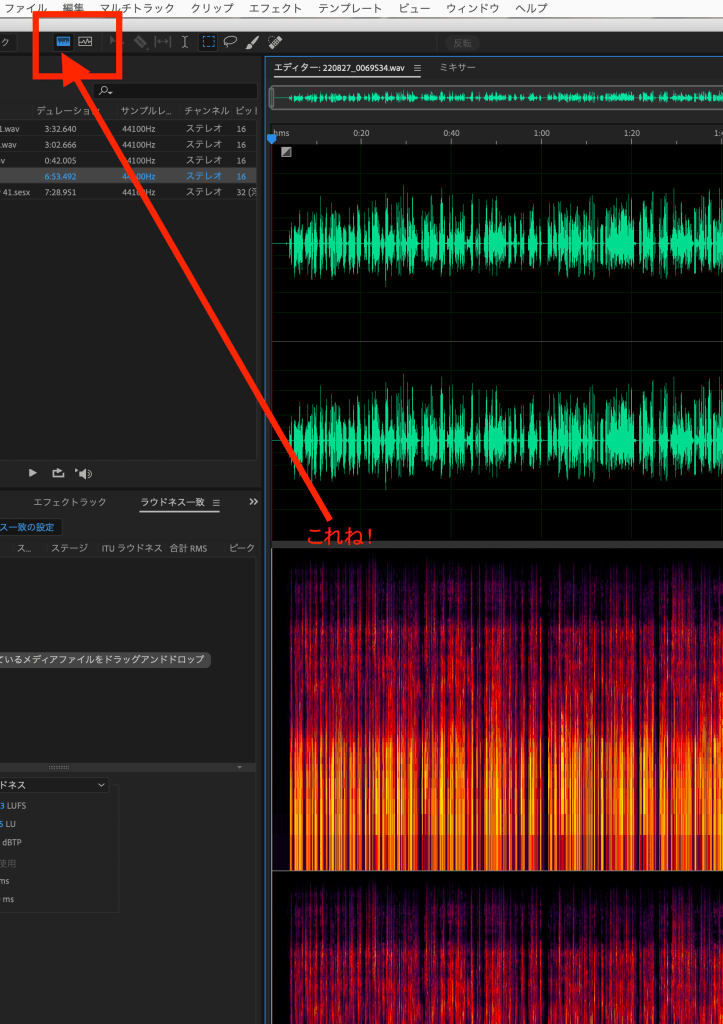Open the ラウドネス一致 panel menu

(x=216, y=502)
